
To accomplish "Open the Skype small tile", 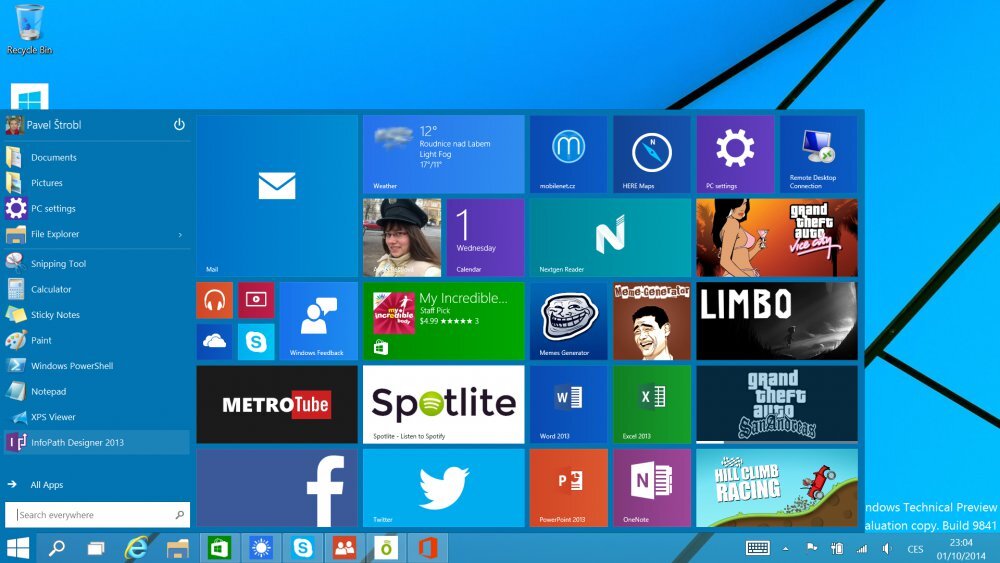I will [x=256, y=342].
